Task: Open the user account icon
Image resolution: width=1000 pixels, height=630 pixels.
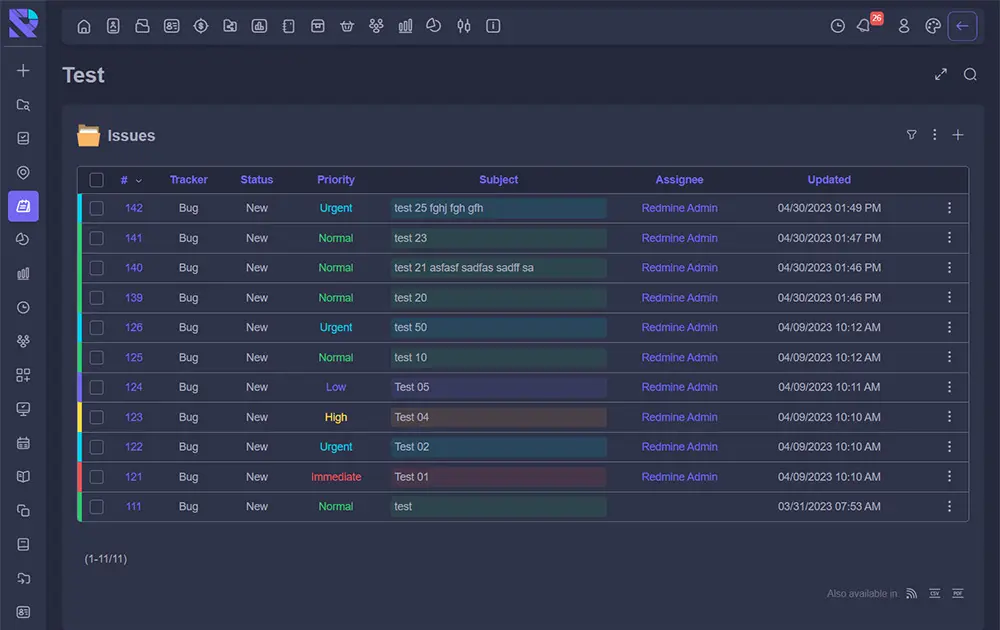Action: tap(904, 26)
